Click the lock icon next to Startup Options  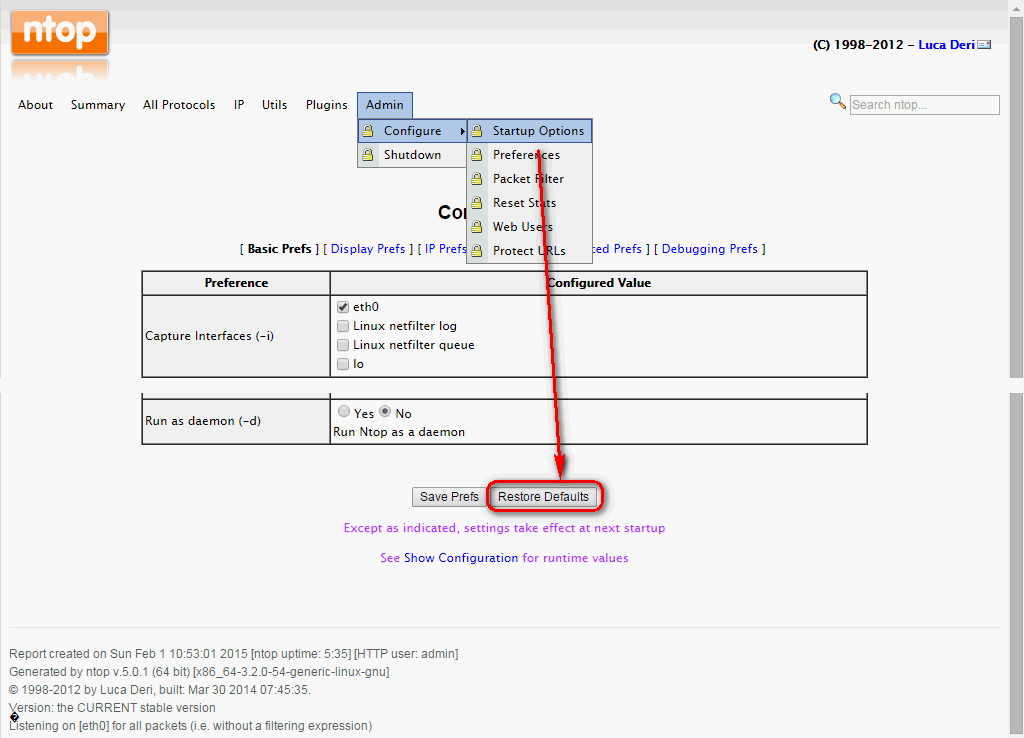[x=477, y=131]
